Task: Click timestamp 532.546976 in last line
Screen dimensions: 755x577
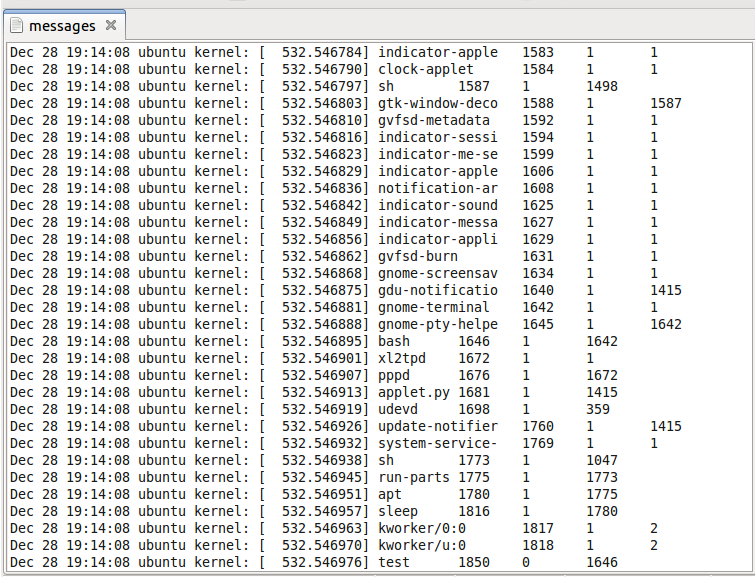Action: (x=322, y=563)
